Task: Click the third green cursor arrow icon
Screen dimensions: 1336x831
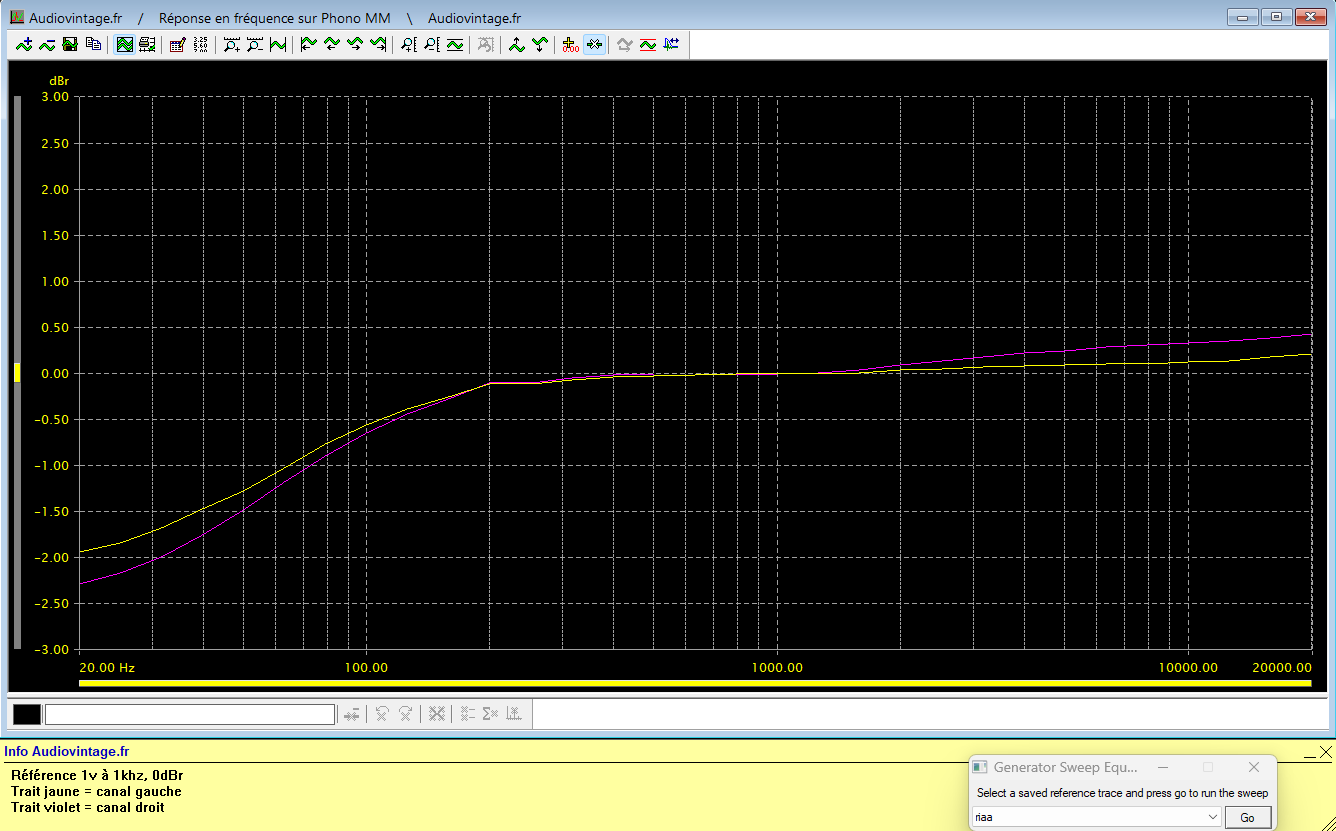Action: pyautogui.click(x=355, y=44)
